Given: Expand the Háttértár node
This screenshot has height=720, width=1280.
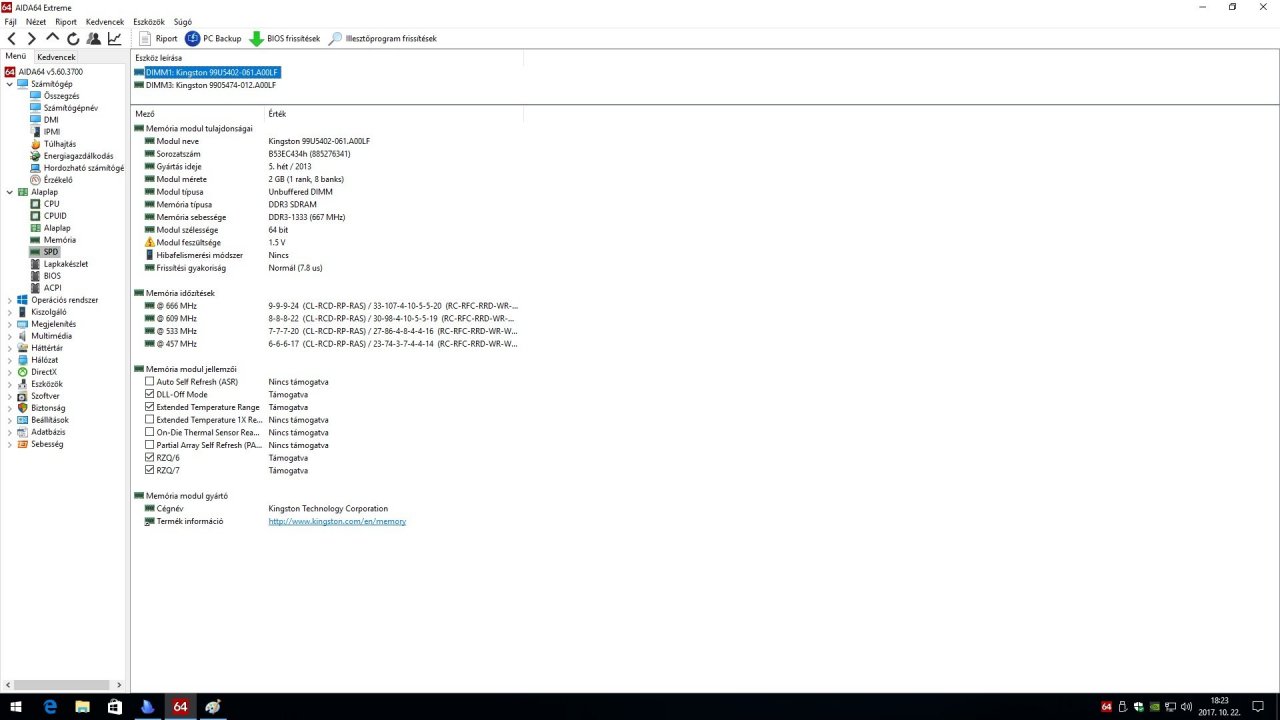Looking at the screenshot, I should coord(10,348).
